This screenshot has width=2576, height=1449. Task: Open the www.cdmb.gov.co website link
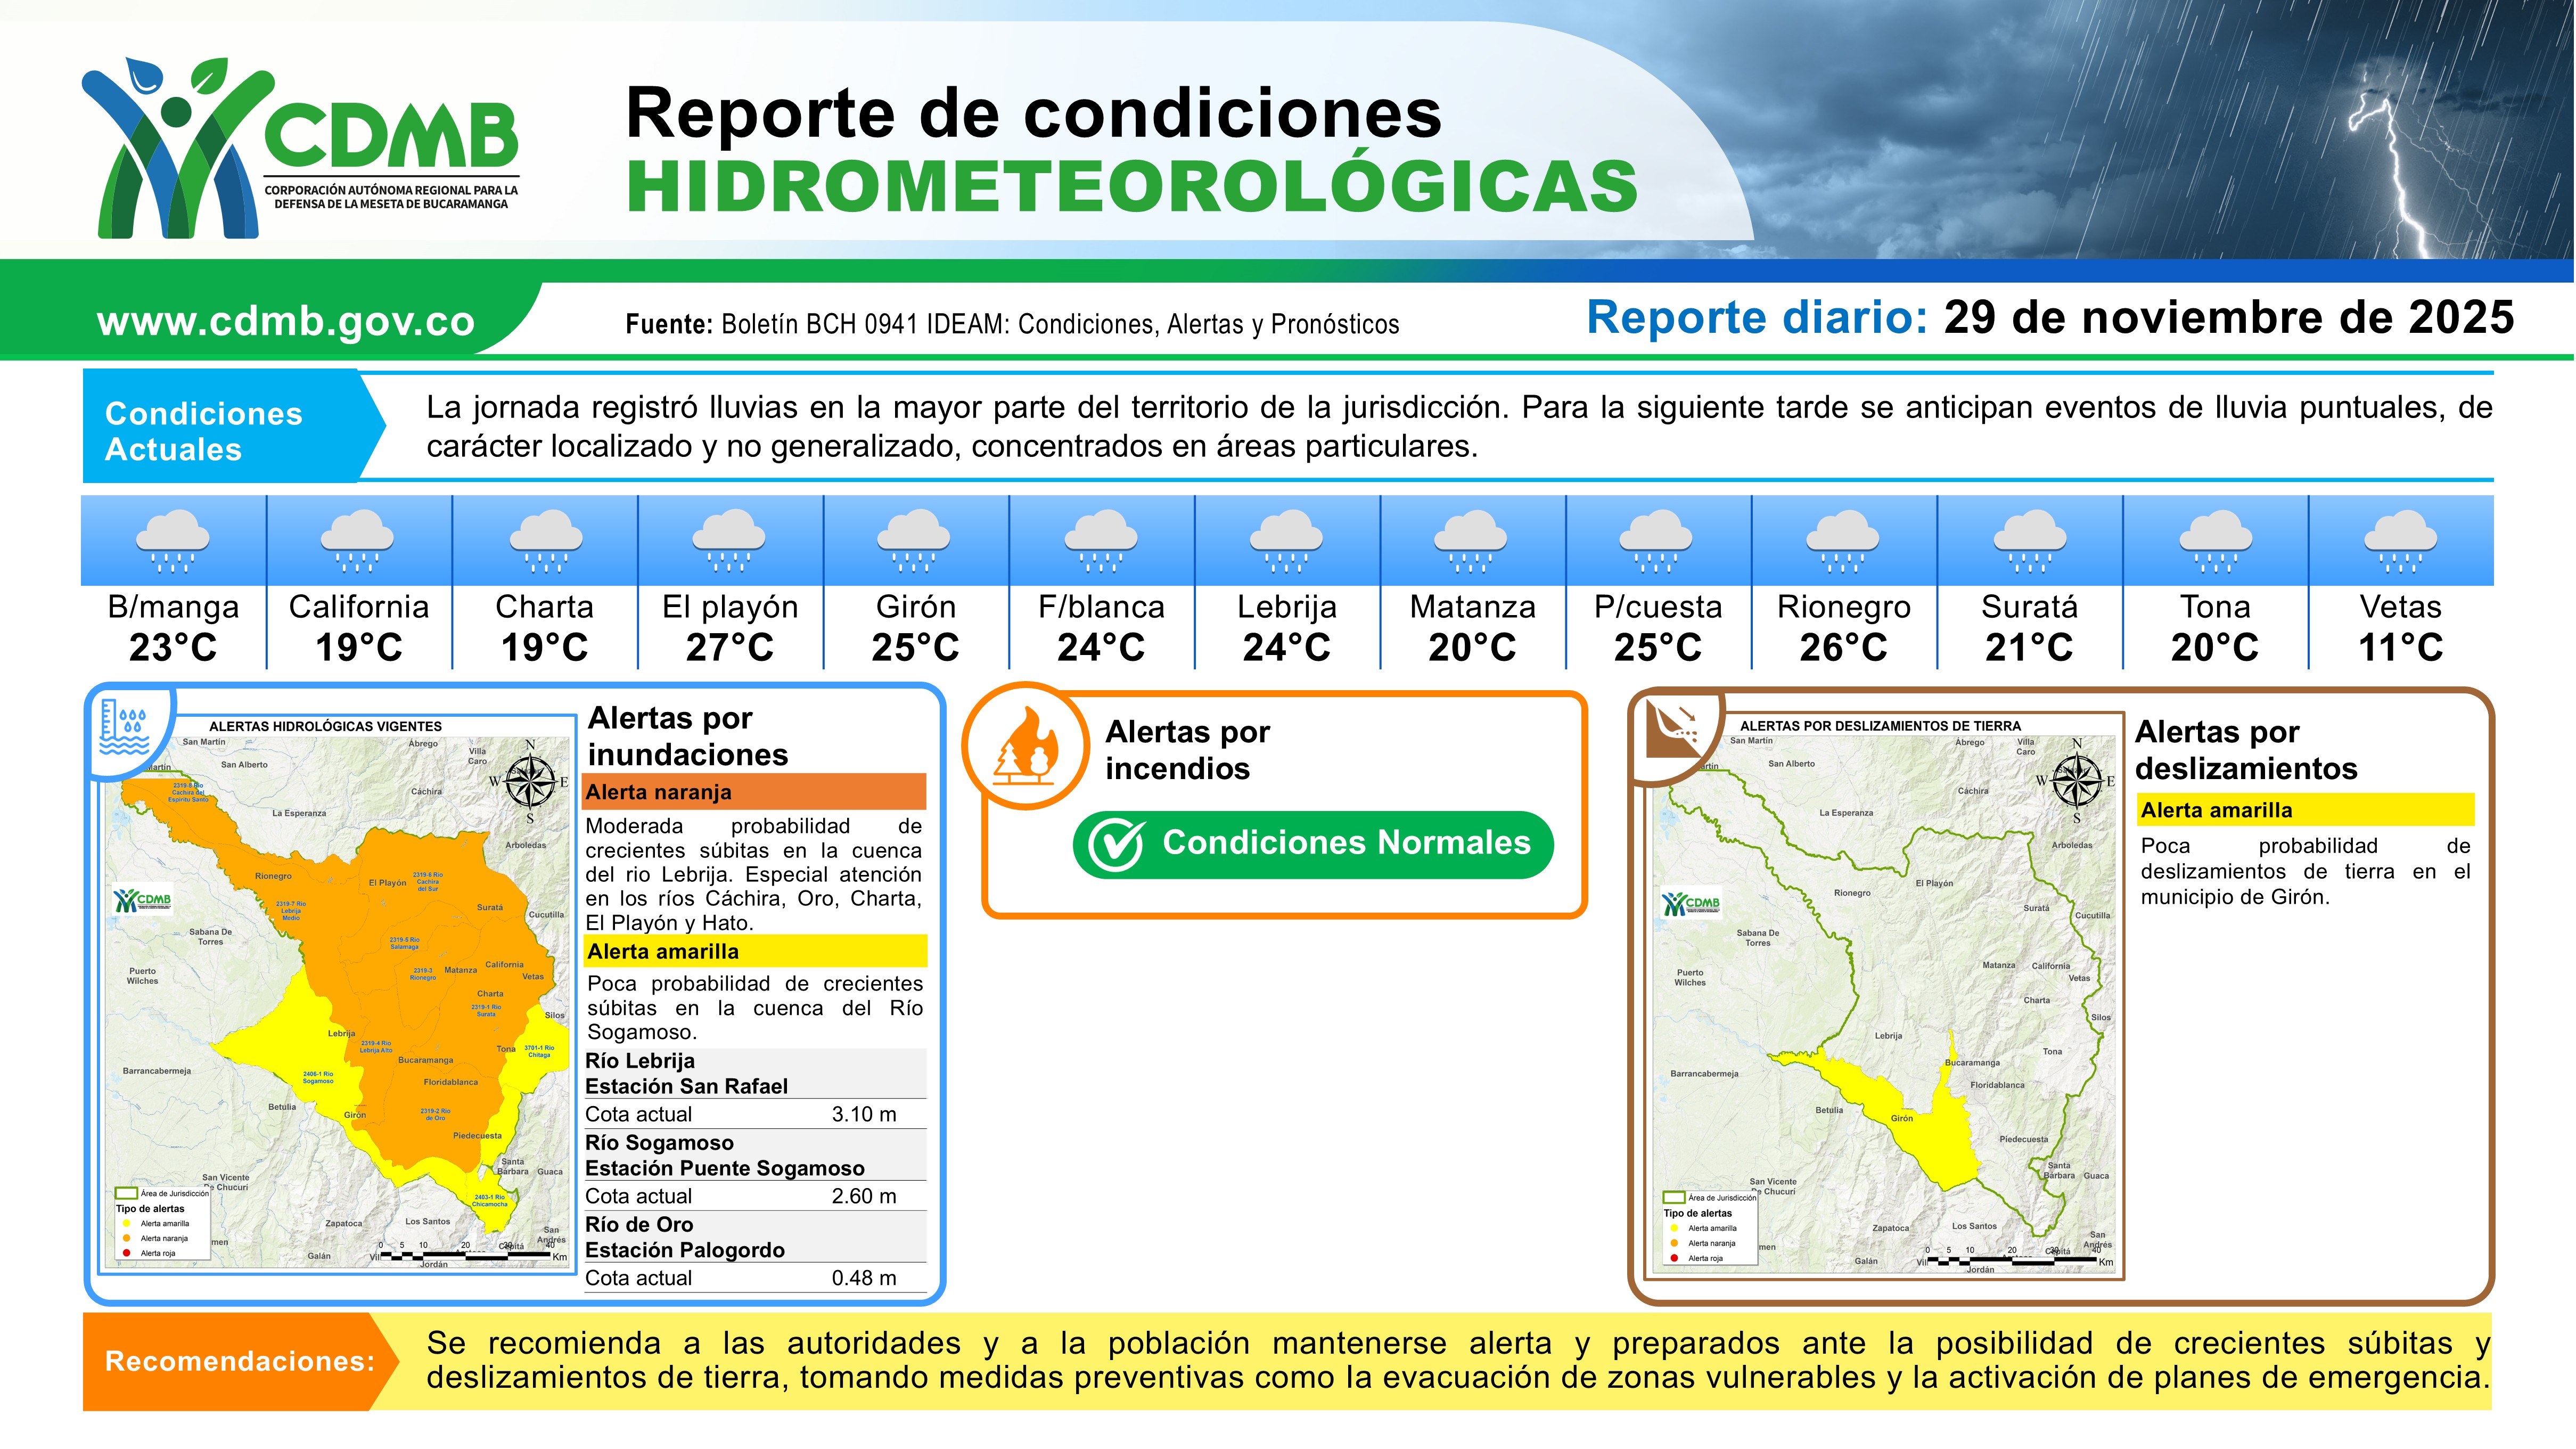coord(286,322)
